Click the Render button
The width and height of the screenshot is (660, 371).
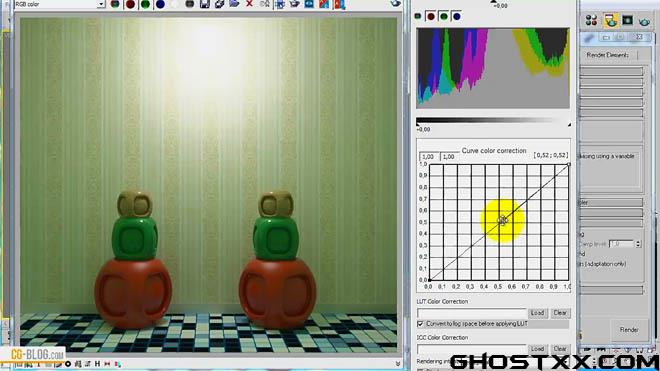click(629, 330)
